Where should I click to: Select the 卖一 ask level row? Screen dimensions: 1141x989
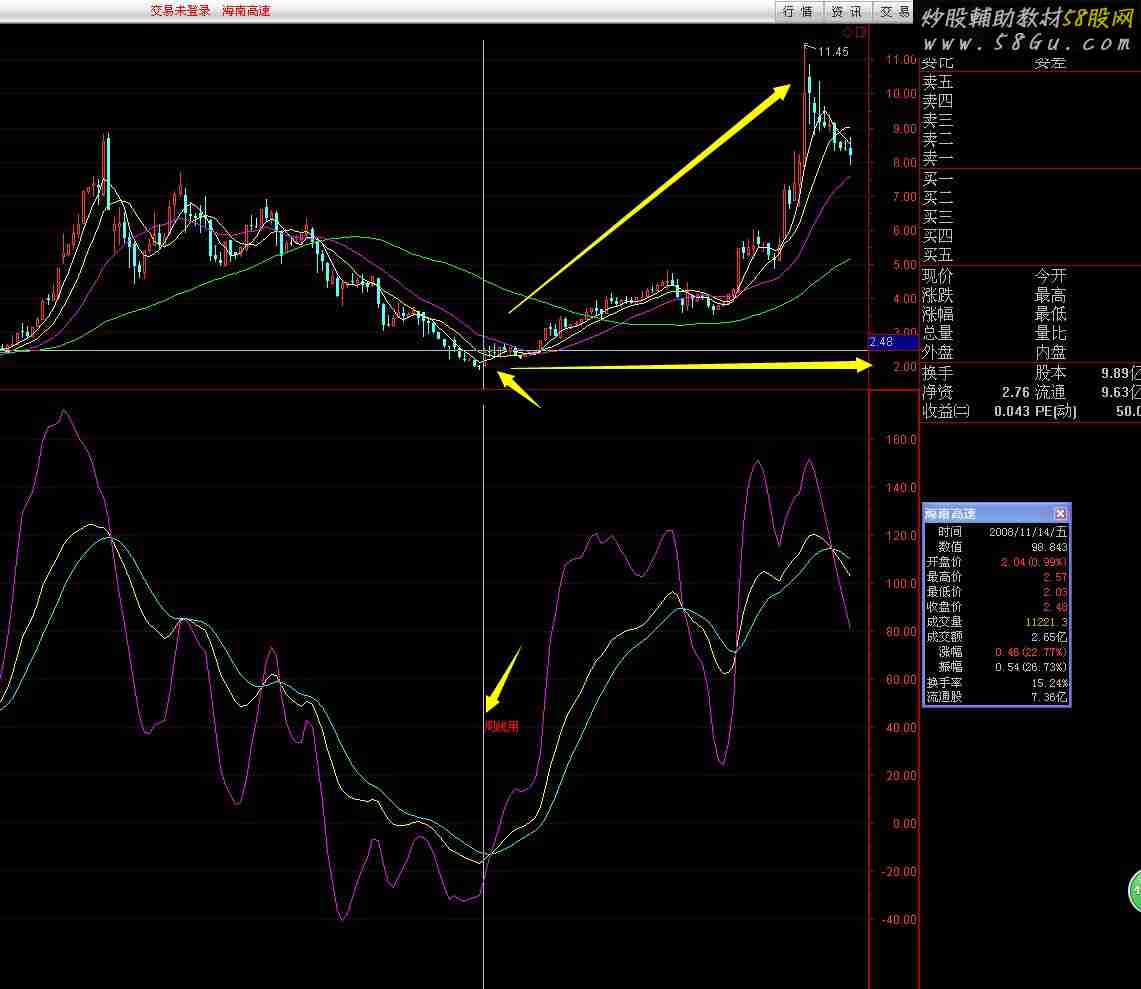point(938,158)
